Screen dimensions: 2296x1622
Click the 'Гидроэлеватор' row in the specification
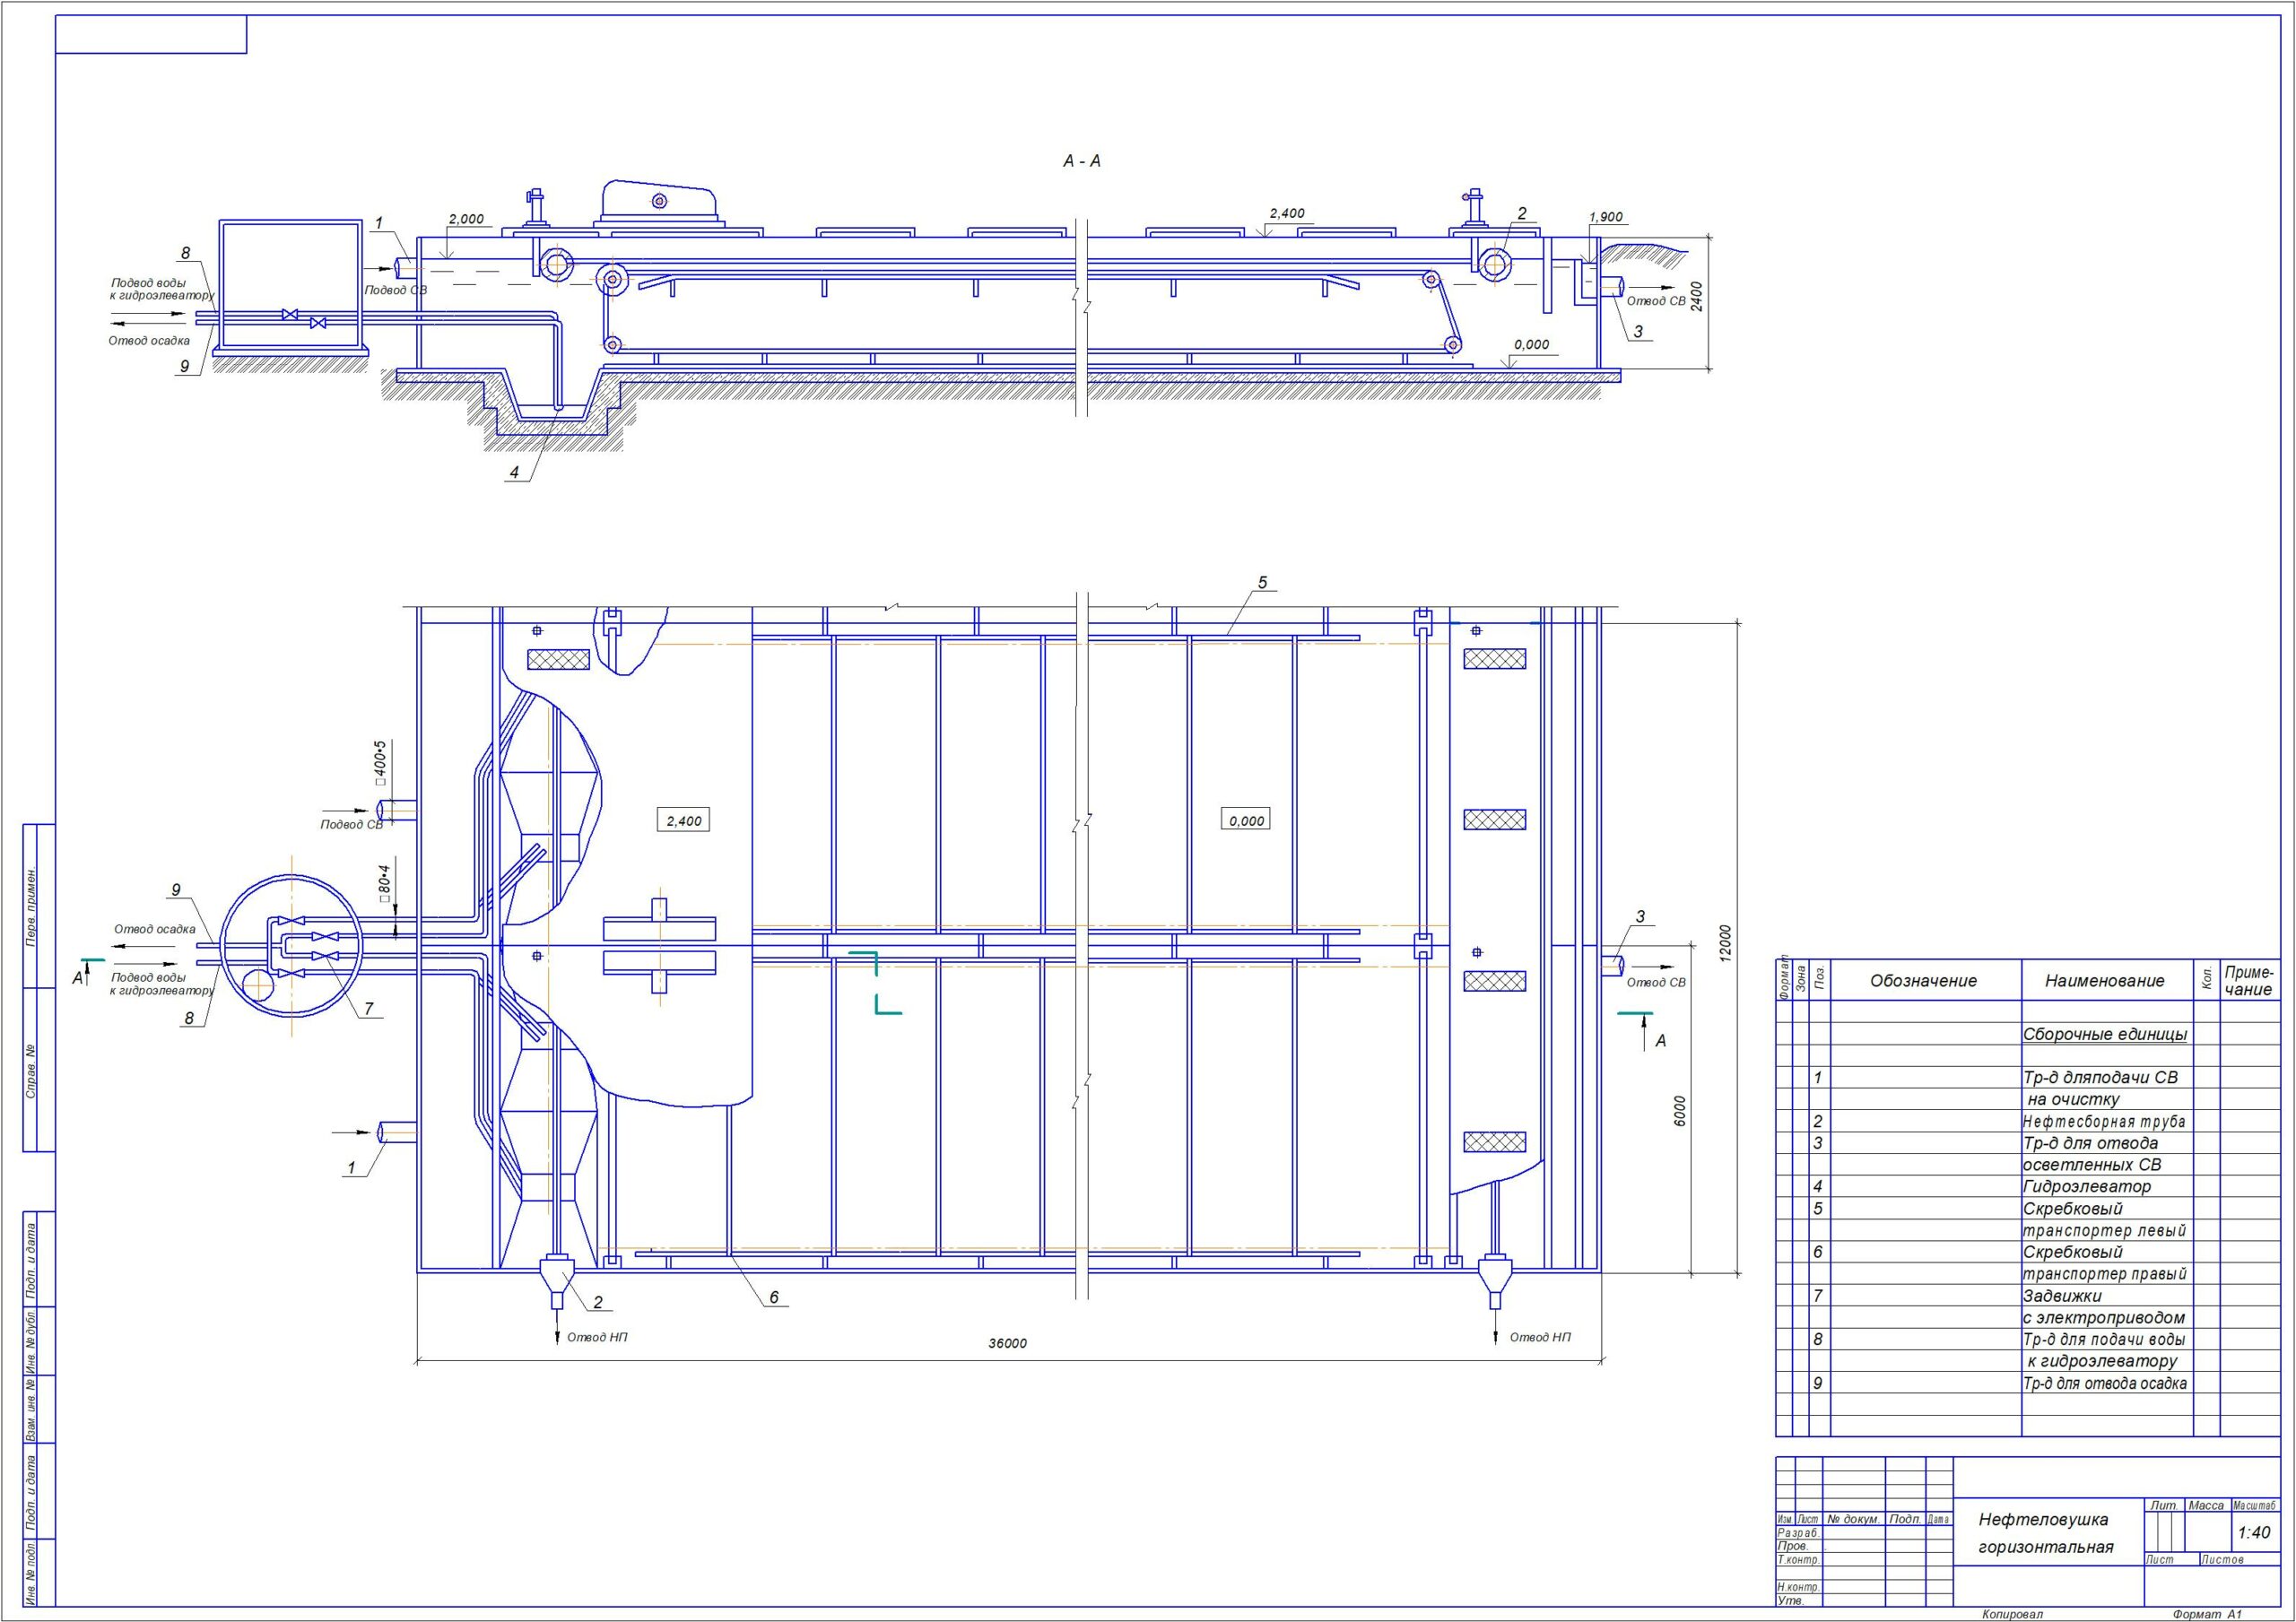coord(2087,1186)
